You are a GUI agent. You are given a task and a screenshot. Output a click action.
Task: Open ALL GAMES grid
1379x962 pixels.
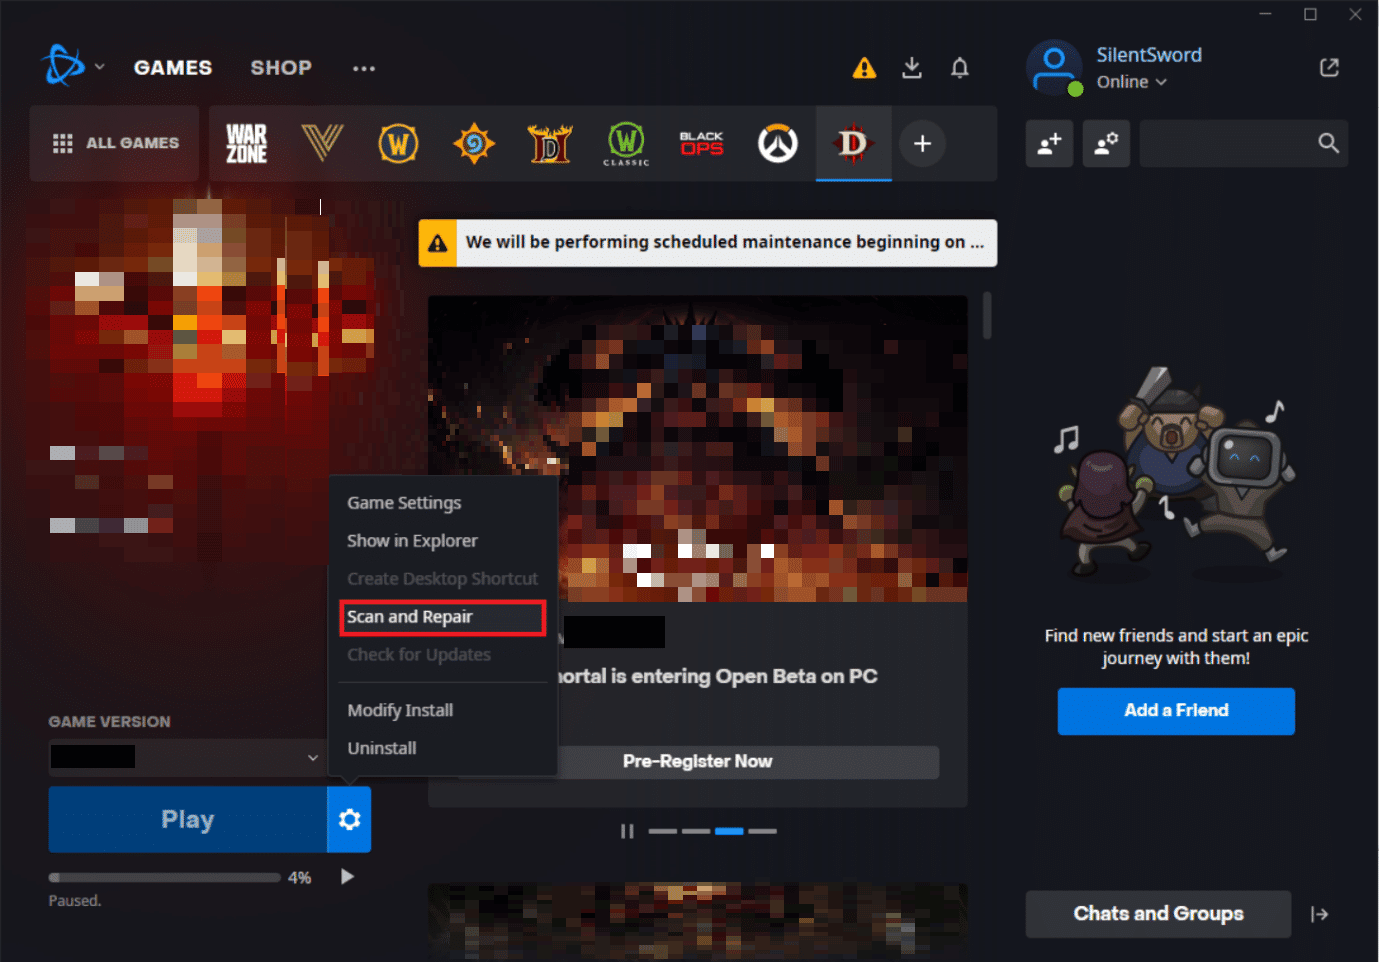115,143
